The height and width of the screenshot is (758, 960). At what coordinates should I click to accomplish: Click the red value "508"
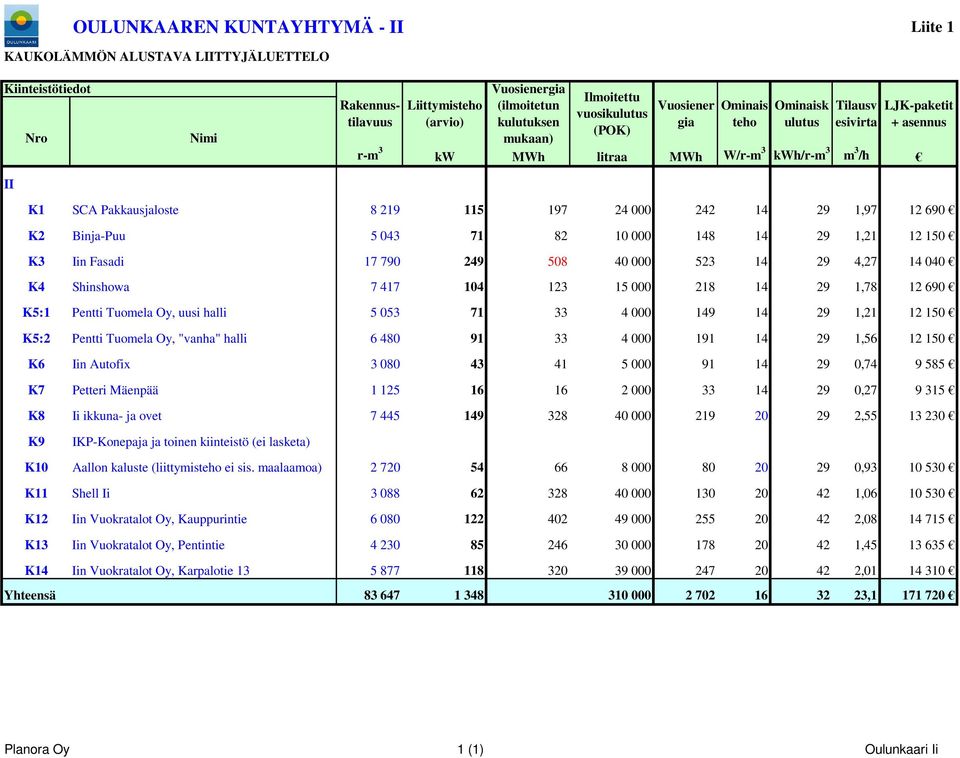click(x=558, y=261)
